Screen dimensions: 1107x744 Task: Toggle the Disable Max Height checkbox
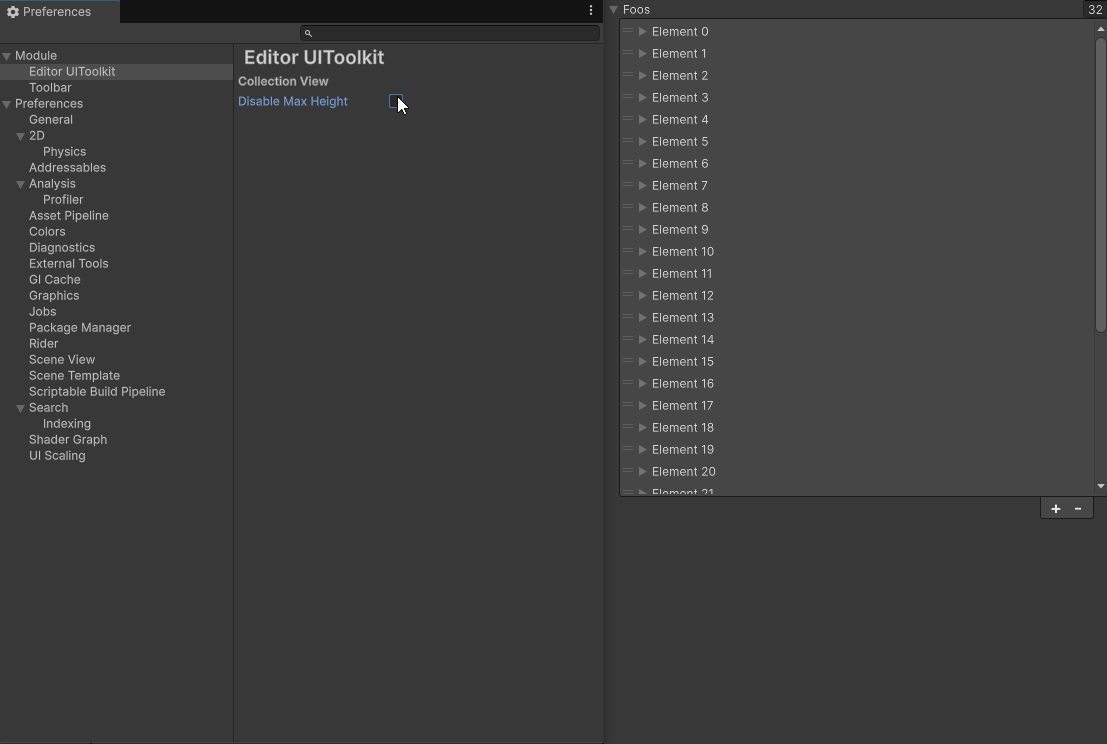point(396,101)
